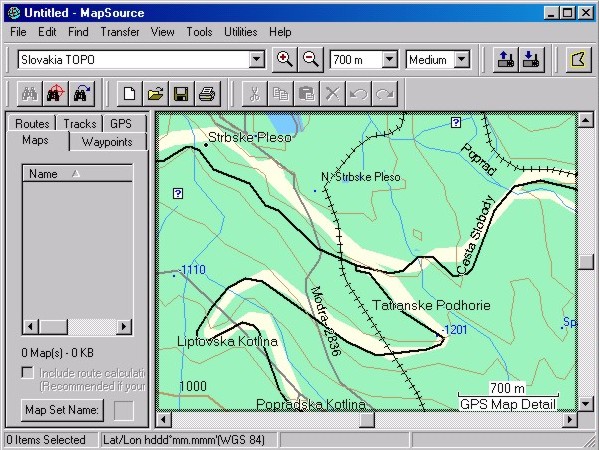Click the Name column header
Screen dimensions: 599x450
(78, 174)
